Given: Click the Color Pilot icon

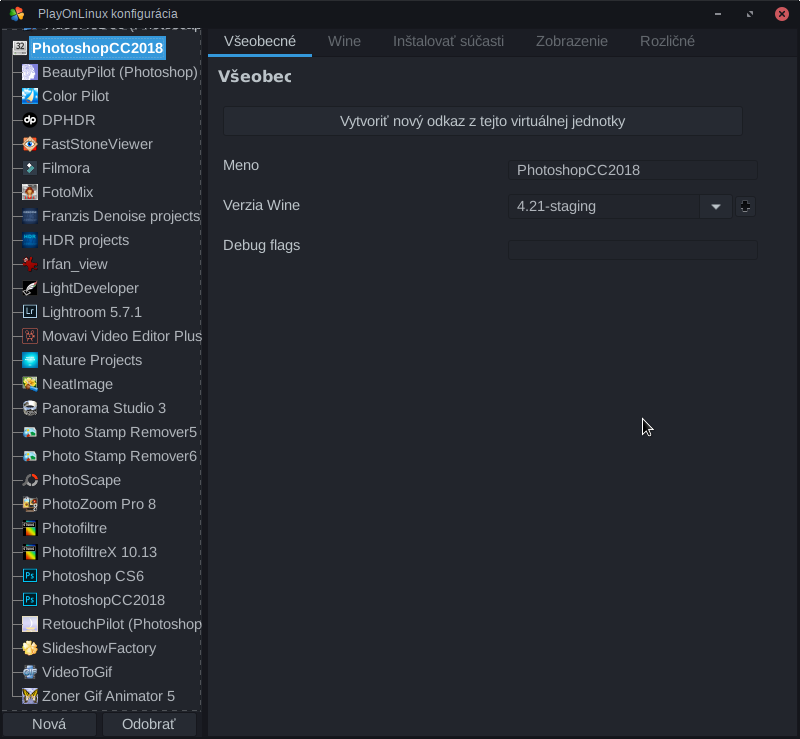Looking at the screenshot, I should (30, 96).
